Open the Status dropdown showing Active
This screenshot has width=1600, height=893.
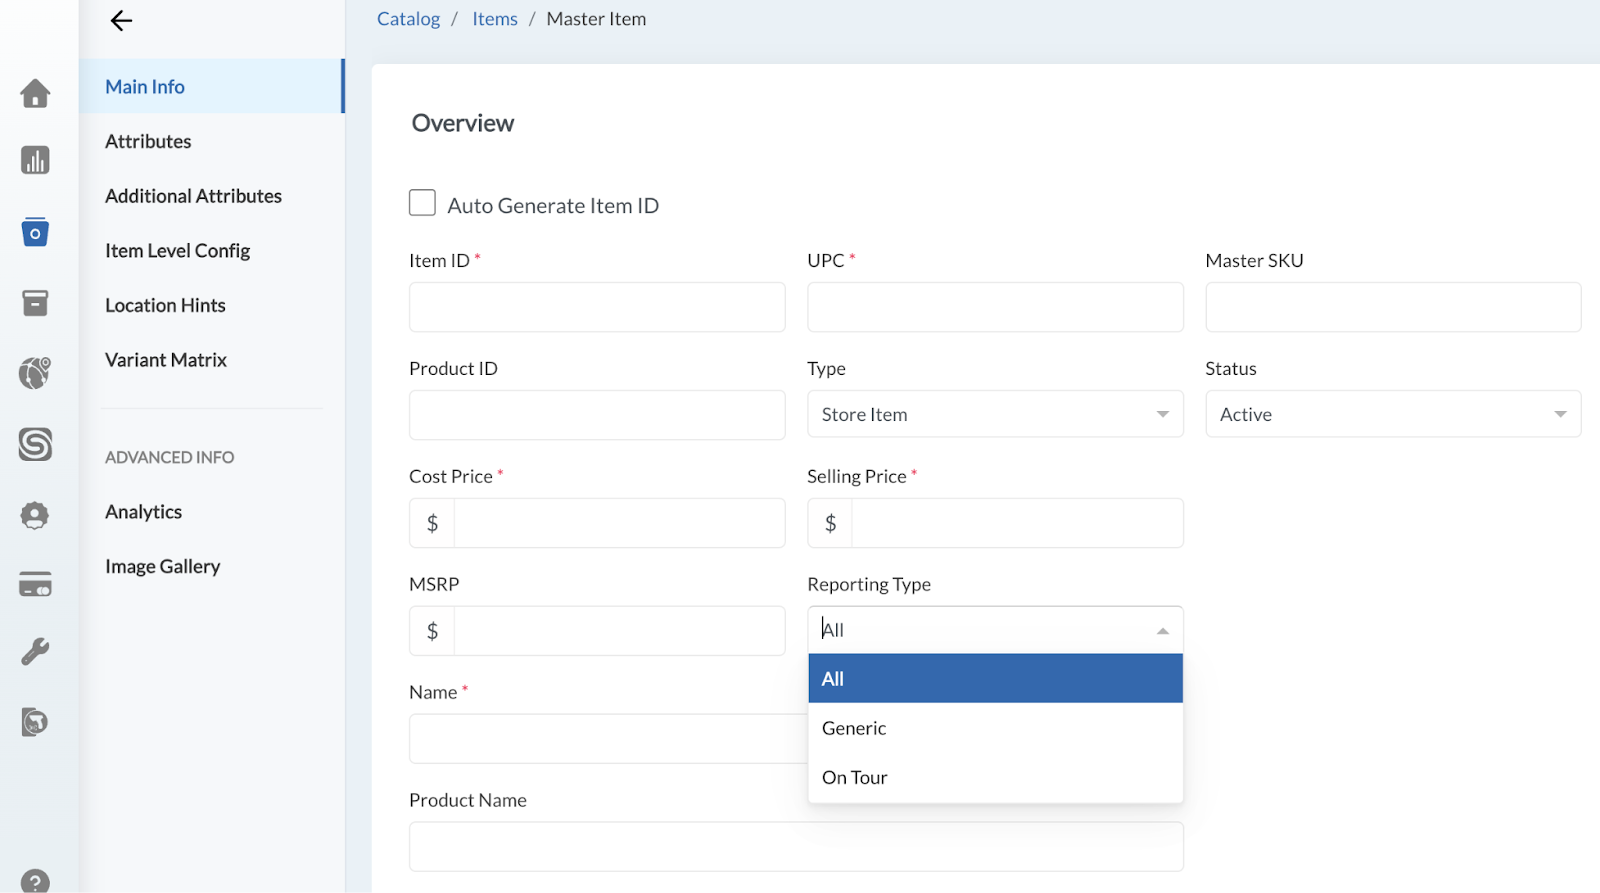click(x=1392, y=414)
